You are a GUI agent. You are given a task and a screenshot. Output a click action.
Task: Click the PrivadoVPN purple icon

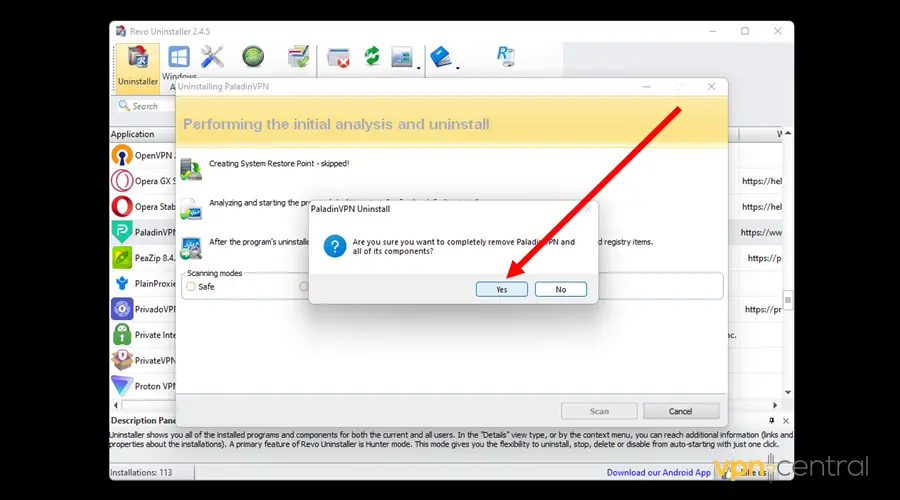coord(122,309)
